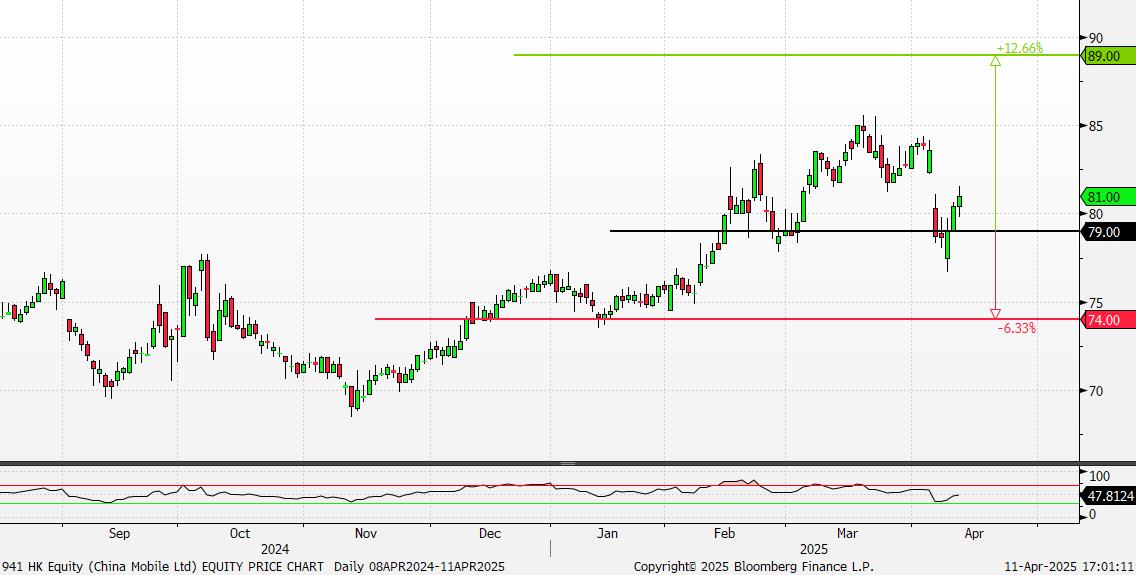
Task: Click the RSI axis 100 label
Action: 1099,476
